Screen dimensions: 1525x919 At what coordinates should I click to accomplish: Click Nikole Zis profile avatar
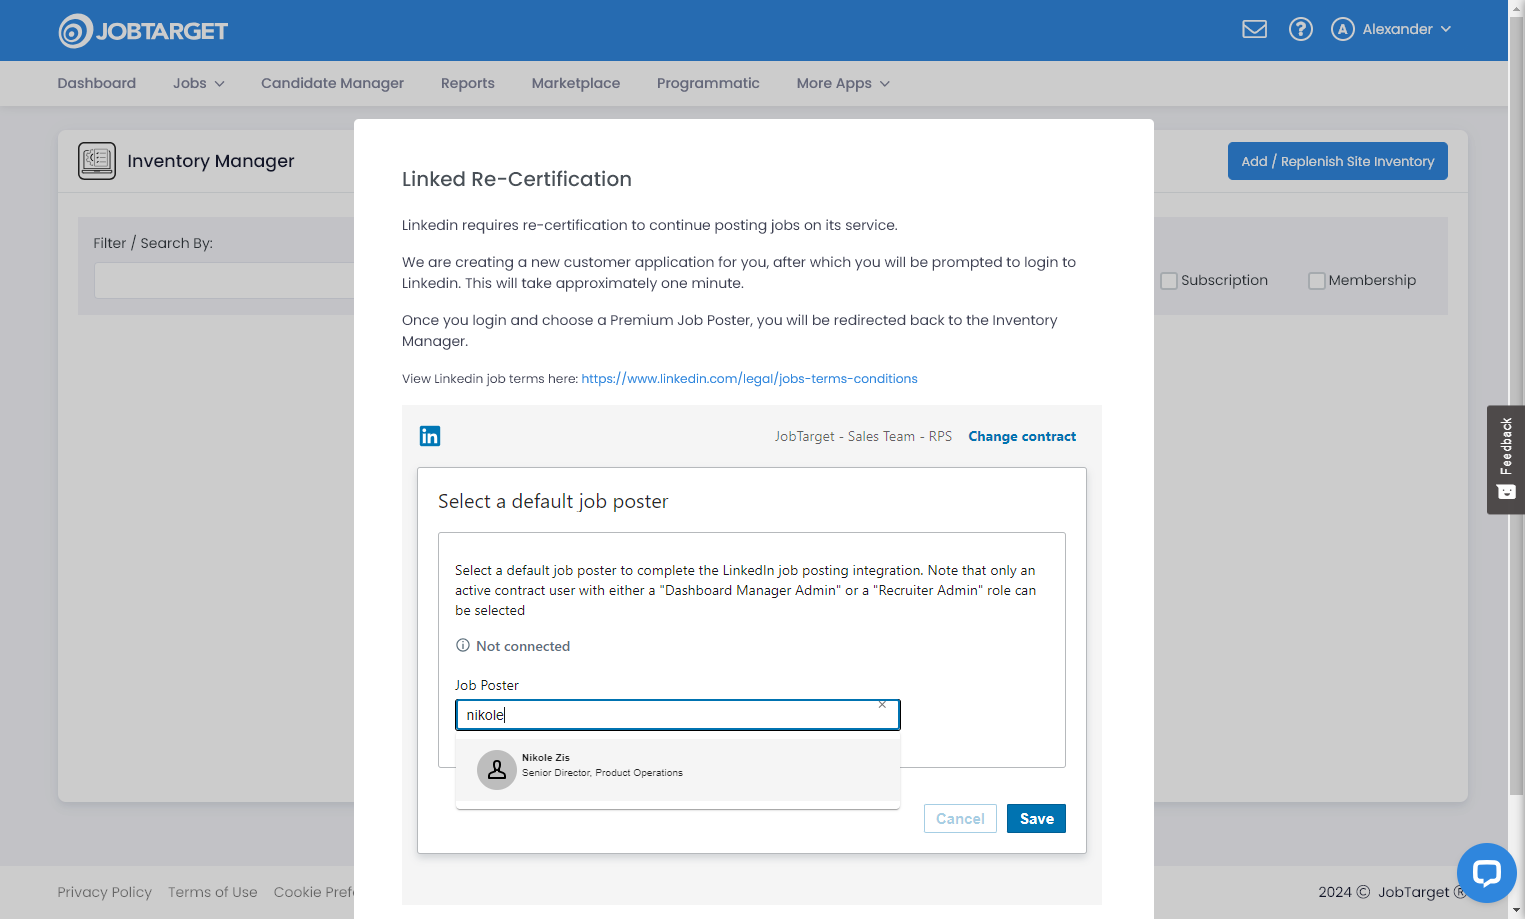point(496,770)
